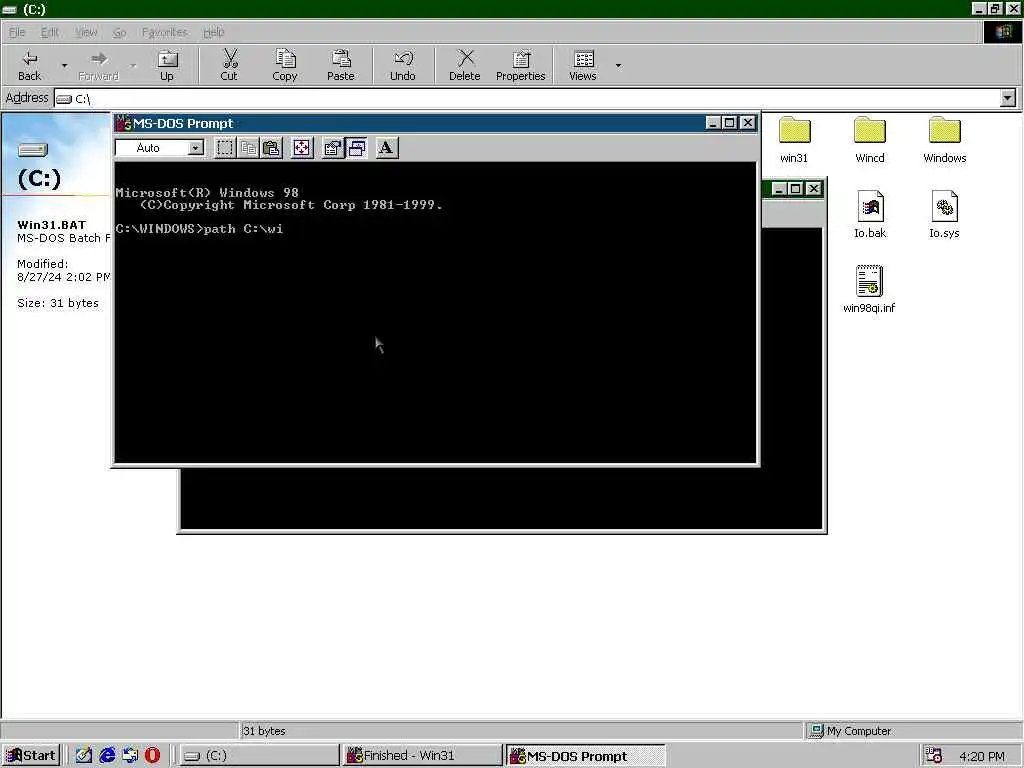Close the background Finished - Win31 window
The width and height of the screenshot is (1024, 768).
[813, 189]
